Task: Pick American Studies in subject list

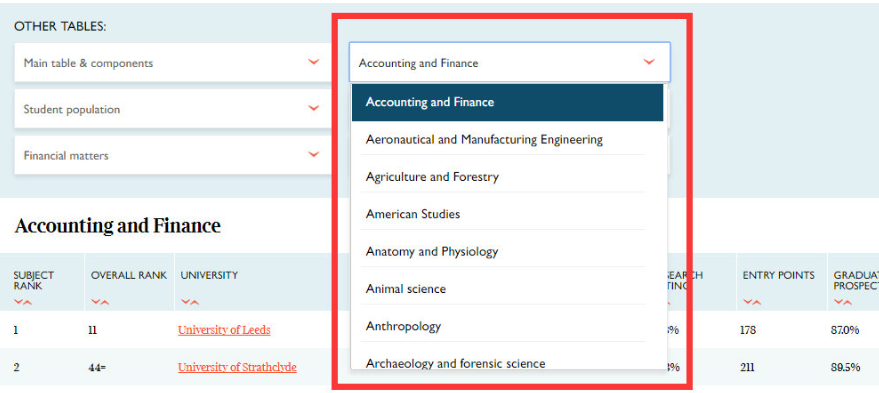Action: tap(503, 214)
